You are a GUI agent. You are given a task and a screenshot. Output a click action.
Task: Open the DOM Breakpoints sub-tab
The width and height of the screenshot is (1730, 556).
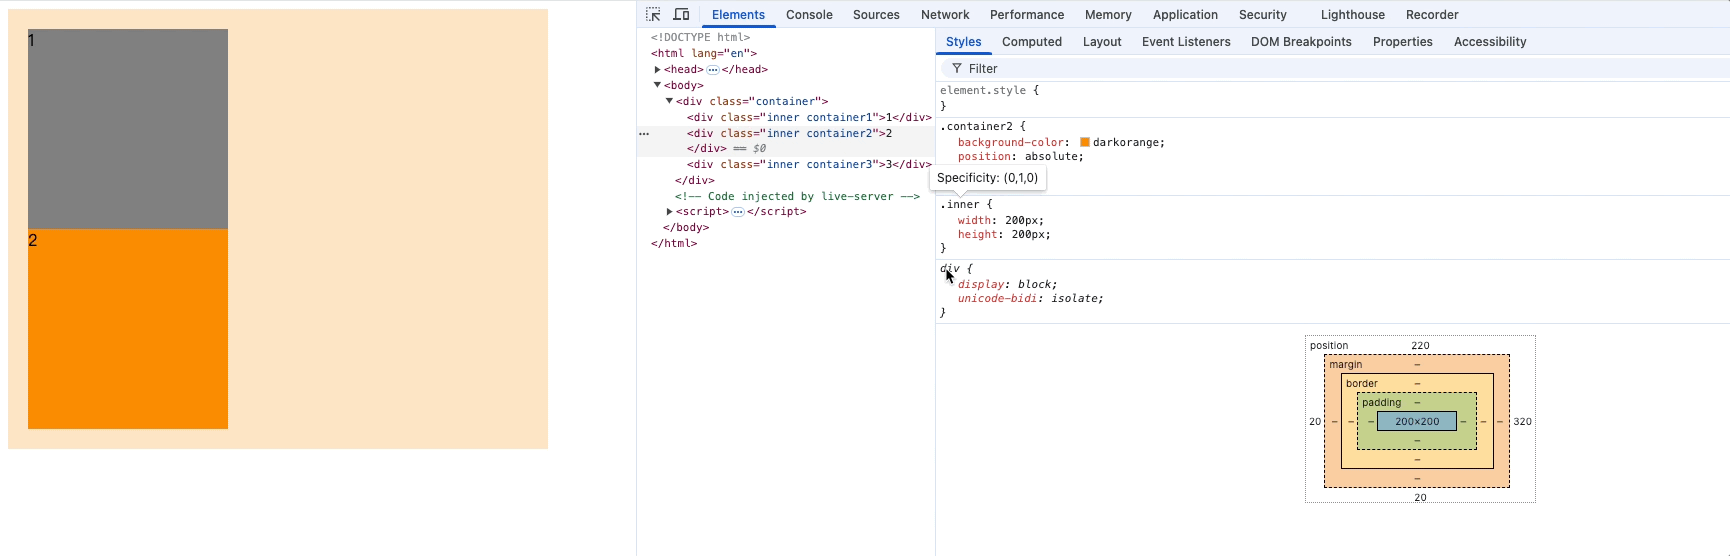(x=1301, y=42)
